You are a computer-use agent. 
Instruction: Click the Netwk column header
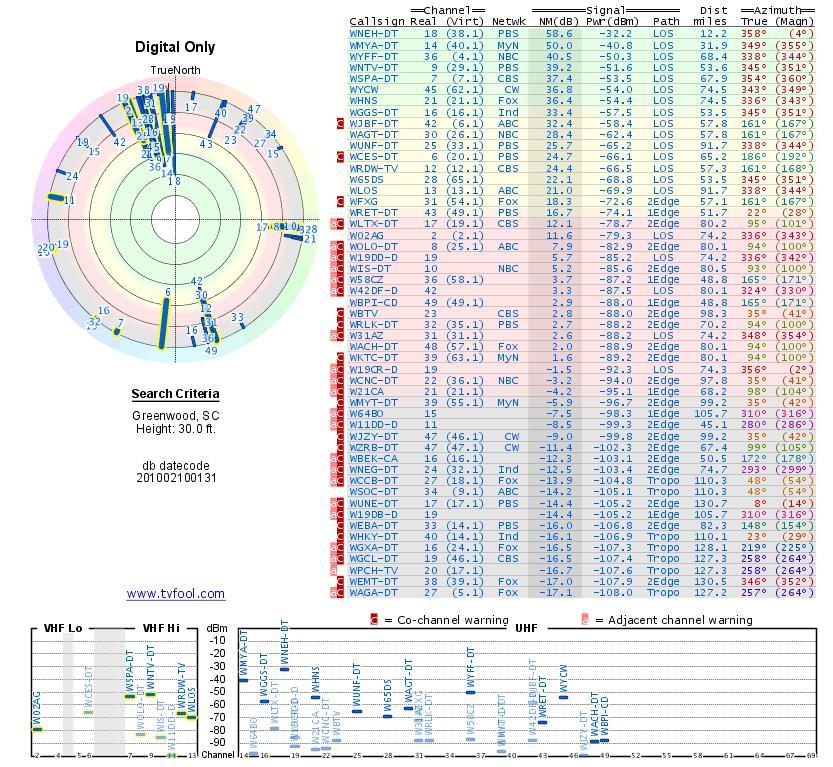508,22
